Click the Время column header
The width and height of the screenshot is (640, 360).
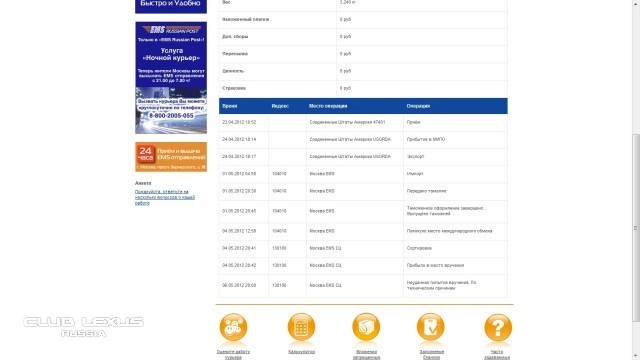(230, 106)
